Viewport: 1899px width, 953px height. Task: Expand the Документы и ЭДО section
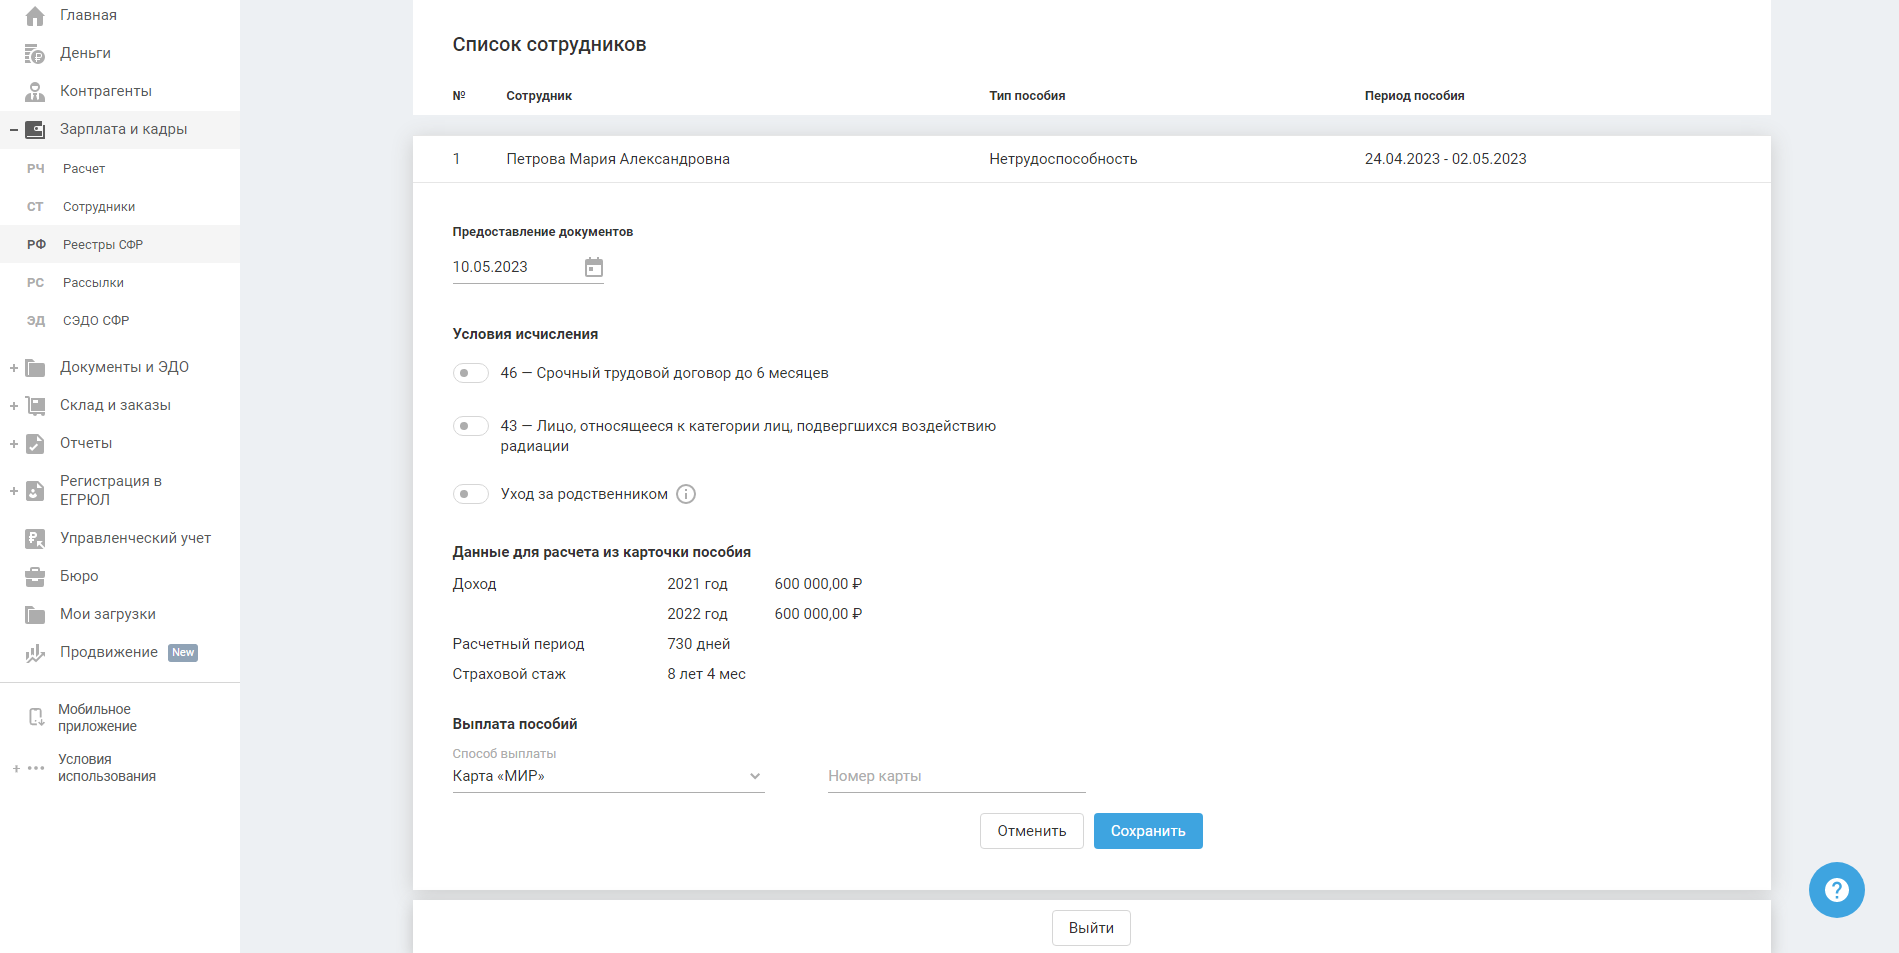point(14,368)
